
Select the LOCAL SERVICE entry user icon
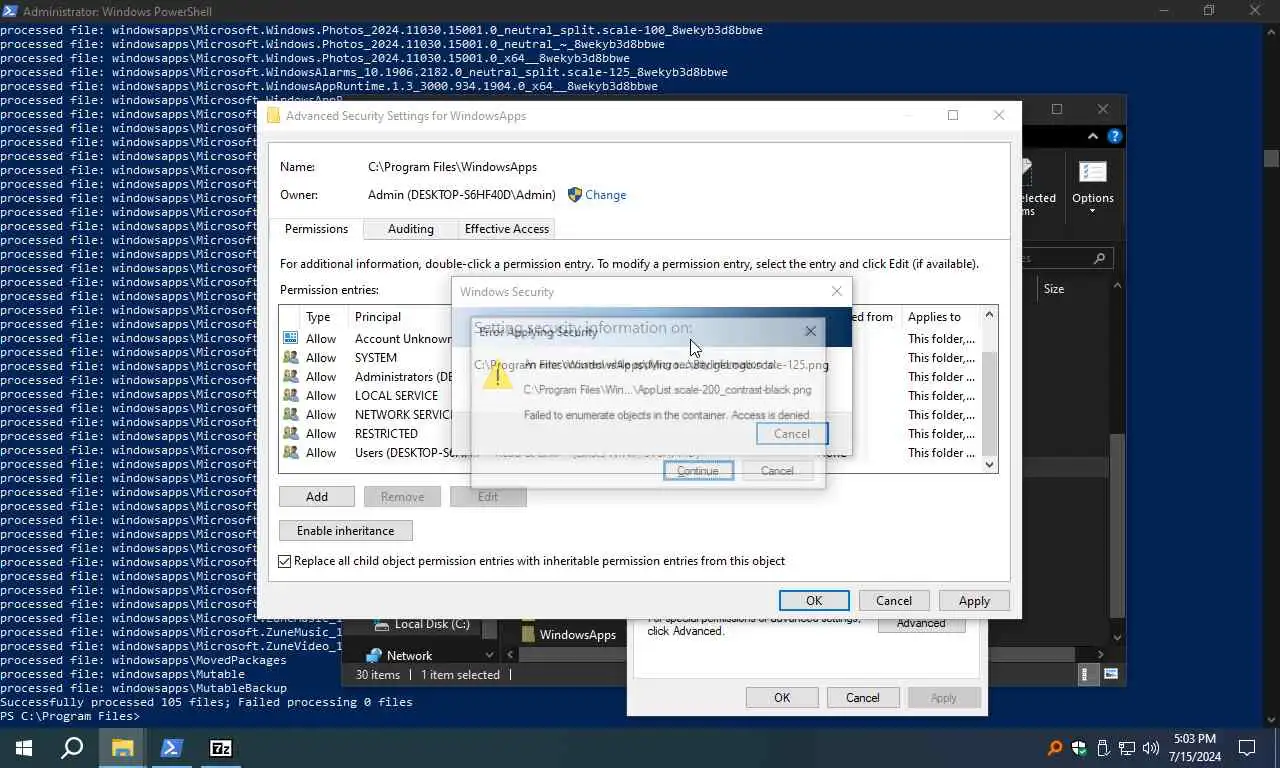(x=290, y=396)
